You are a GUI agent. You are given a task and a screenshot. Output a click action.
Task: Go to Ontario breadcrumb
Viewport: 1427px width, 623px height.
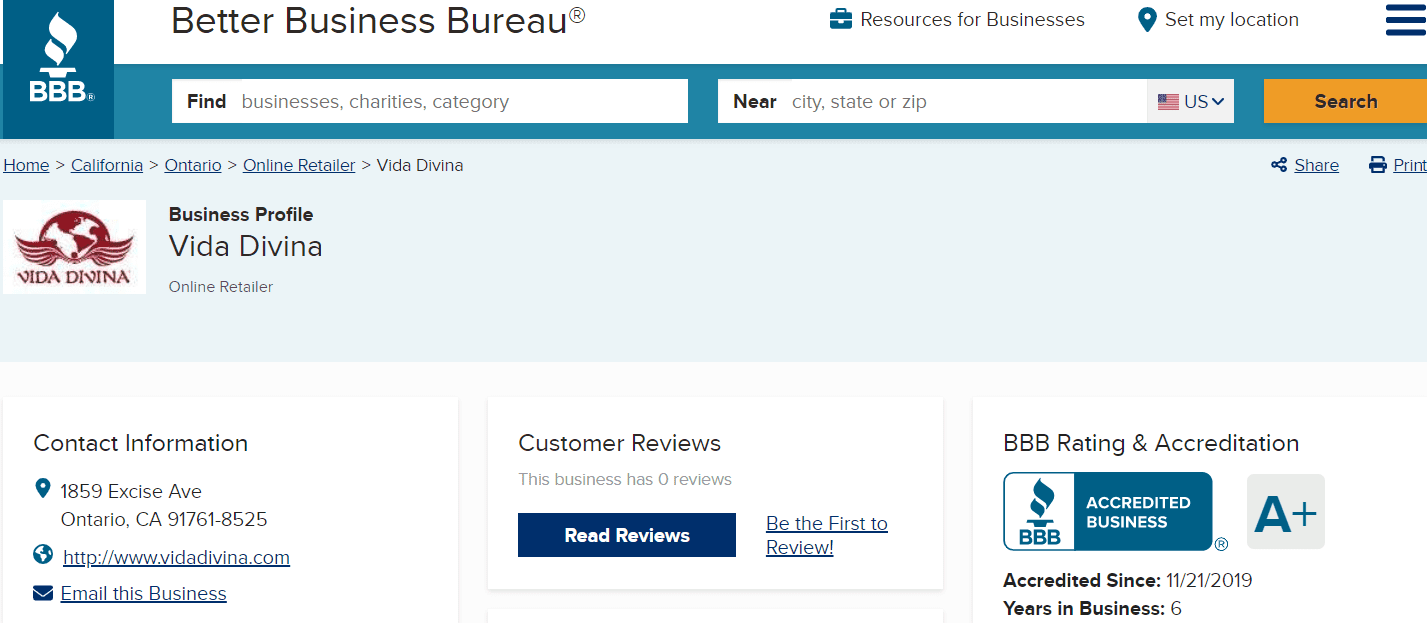coord(193,165)
